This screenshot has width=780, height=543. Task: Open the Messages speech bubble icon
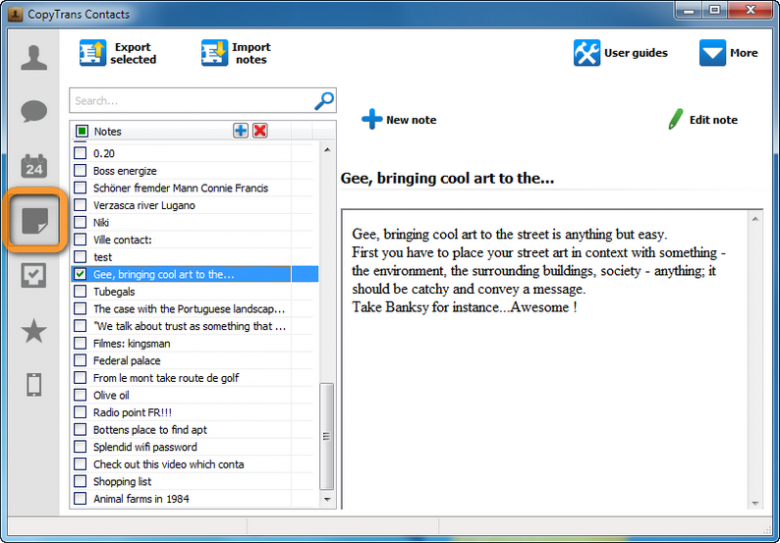[x=34, y=112]
